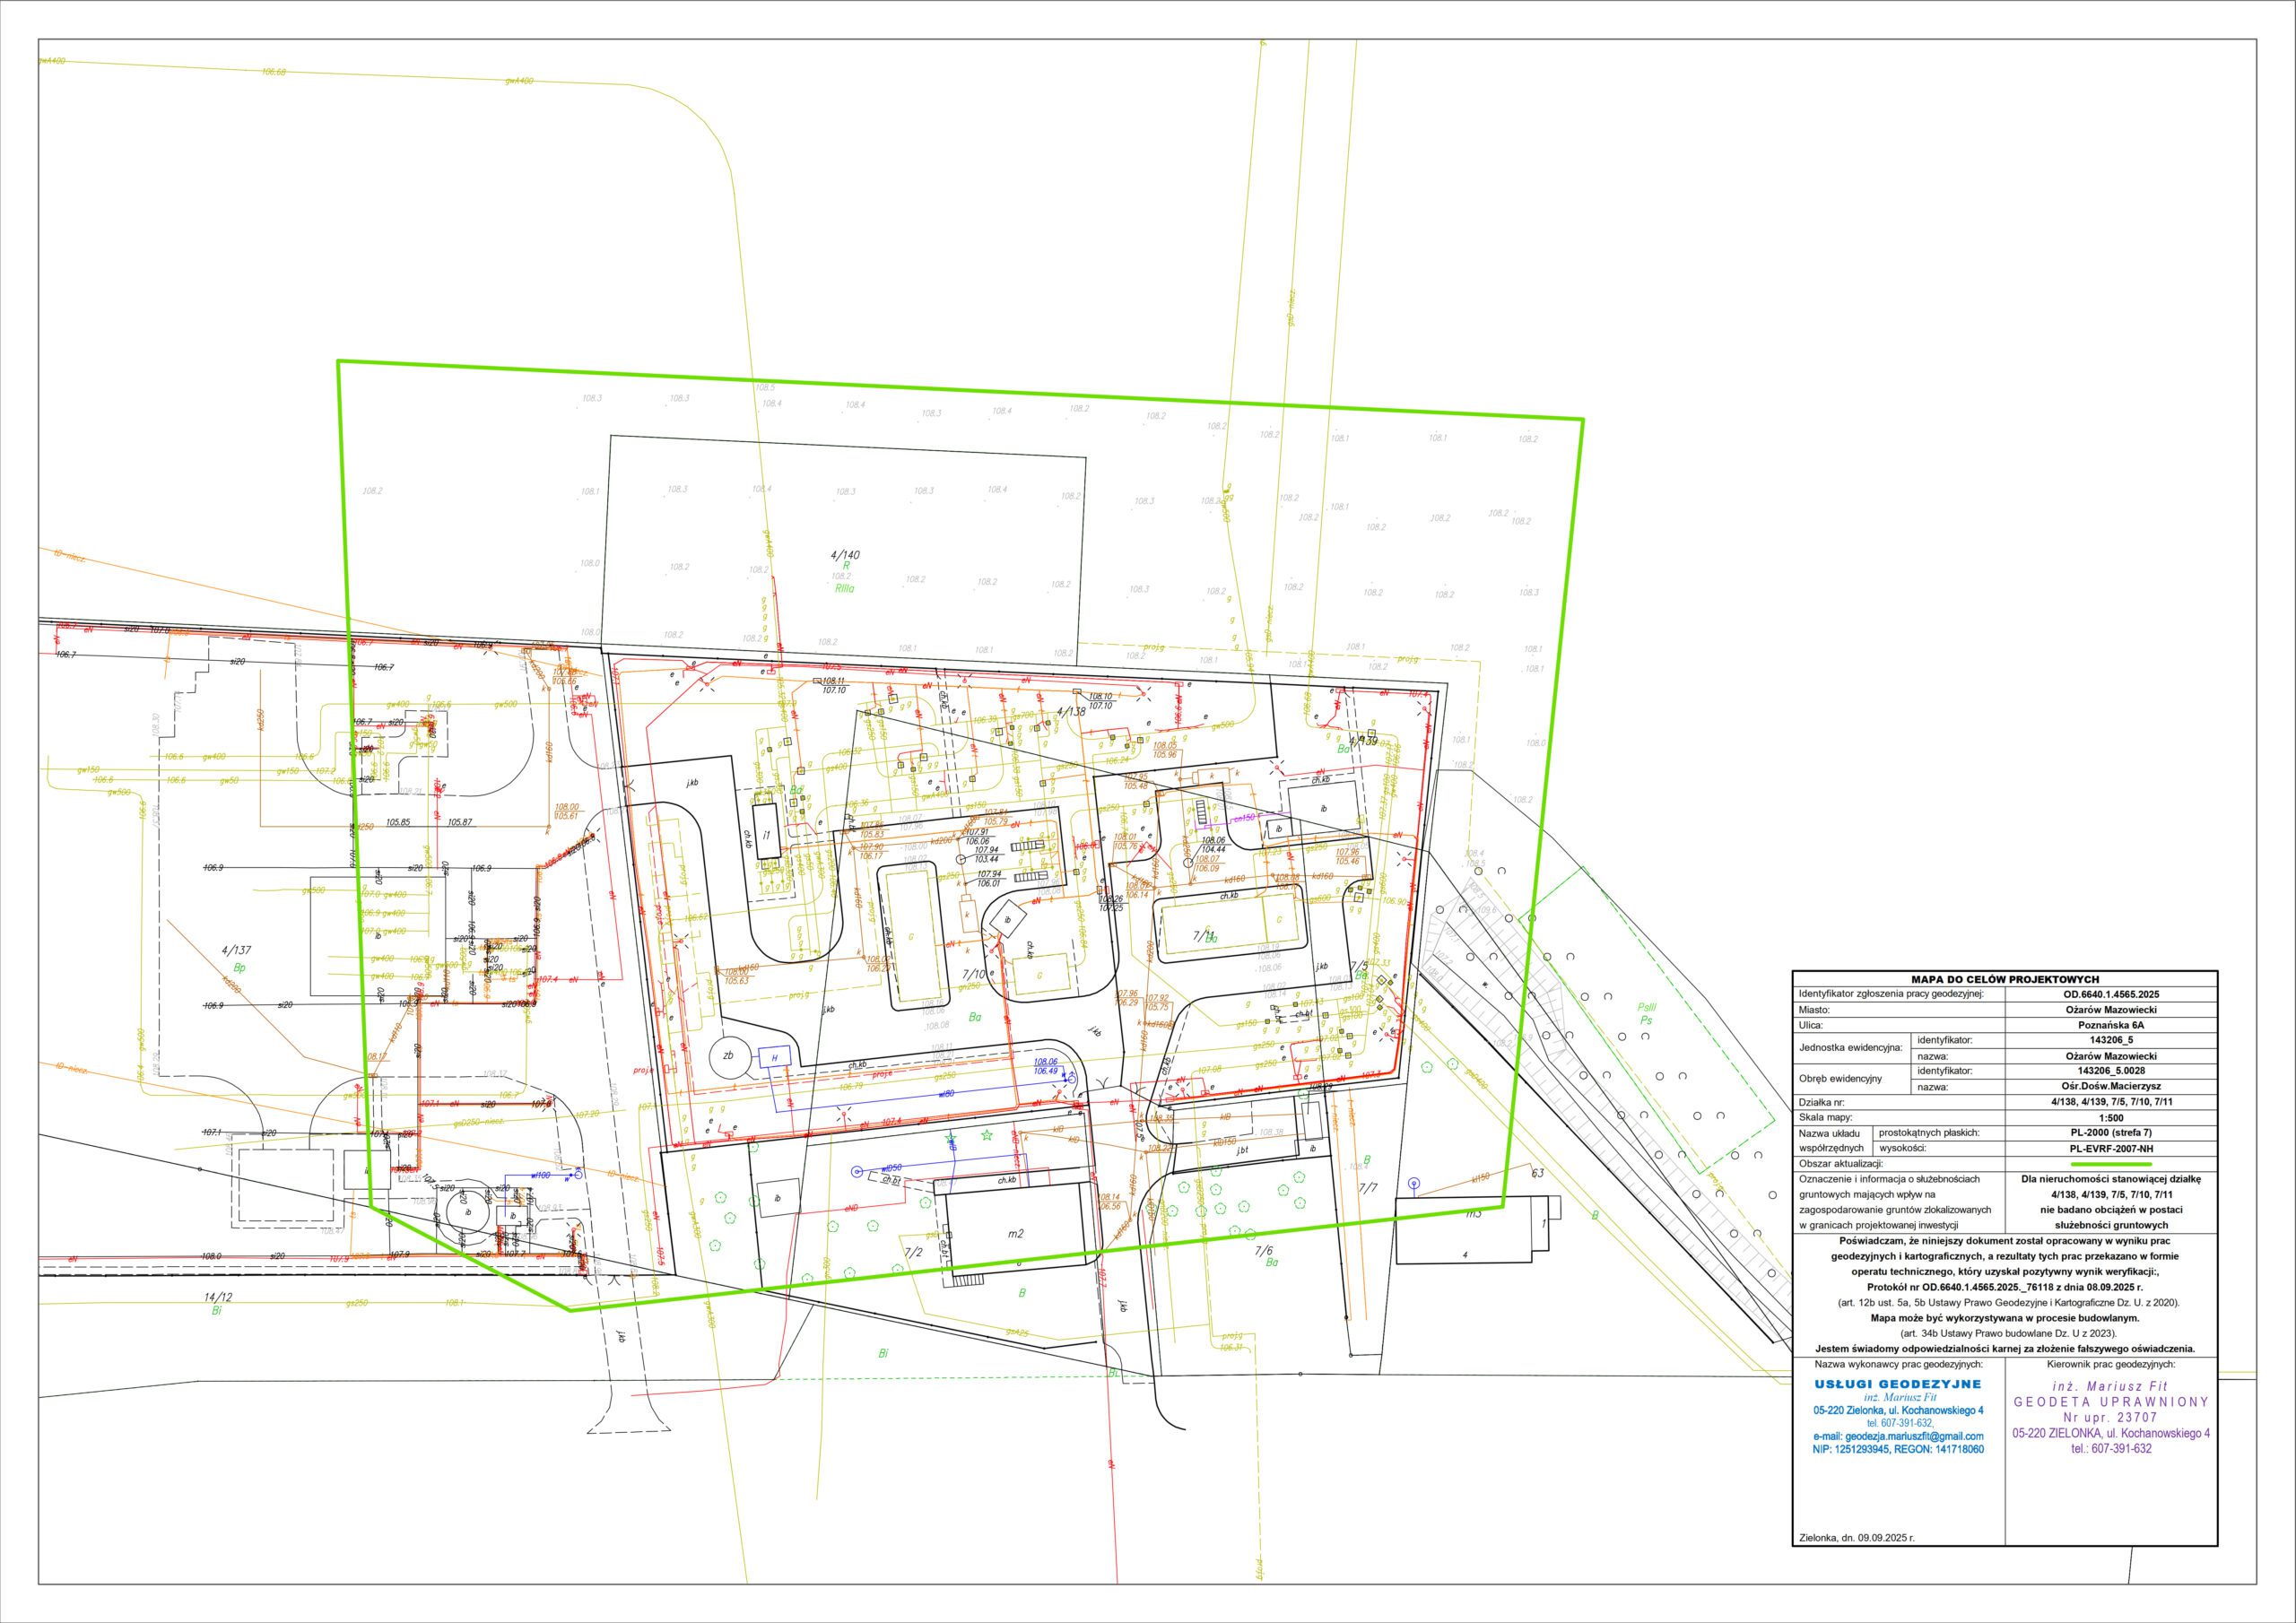Click the 'Poznańska 6A' street cell
This screenshot has width=2296, height=1623.
[2110, 1025]
